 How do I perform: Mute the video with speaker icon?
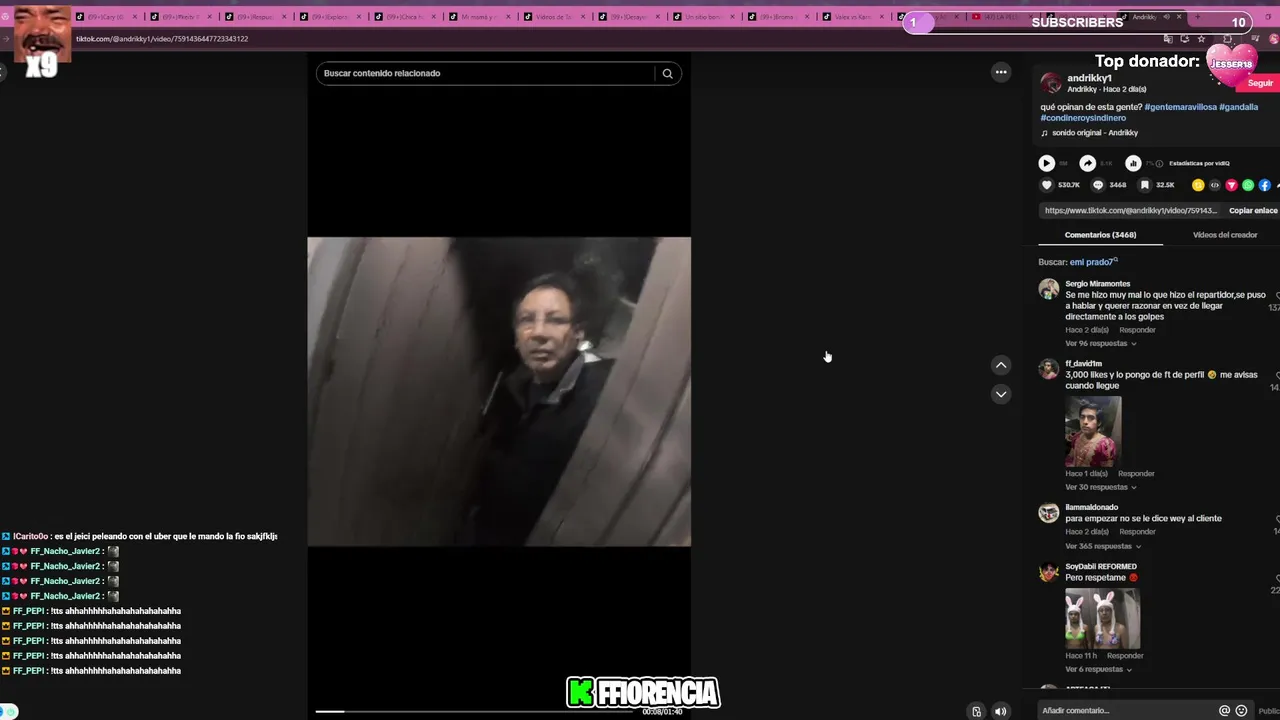tap(1000, 712)
